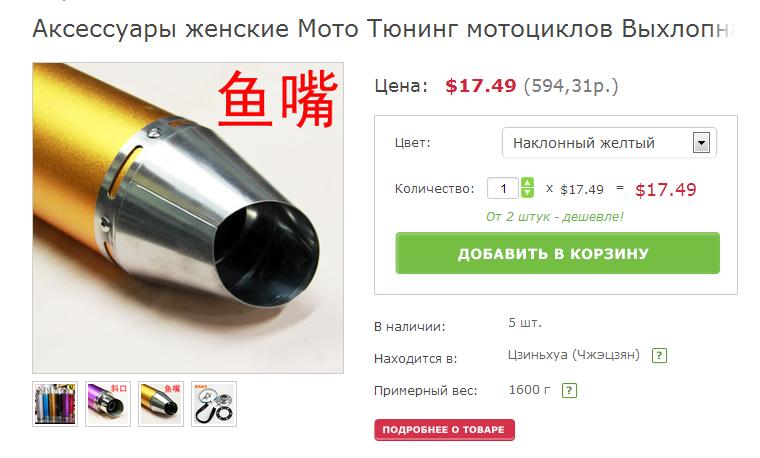Click the help icon beside Цзиньхуа (Чжэцзян)

[x=659, y=356]
